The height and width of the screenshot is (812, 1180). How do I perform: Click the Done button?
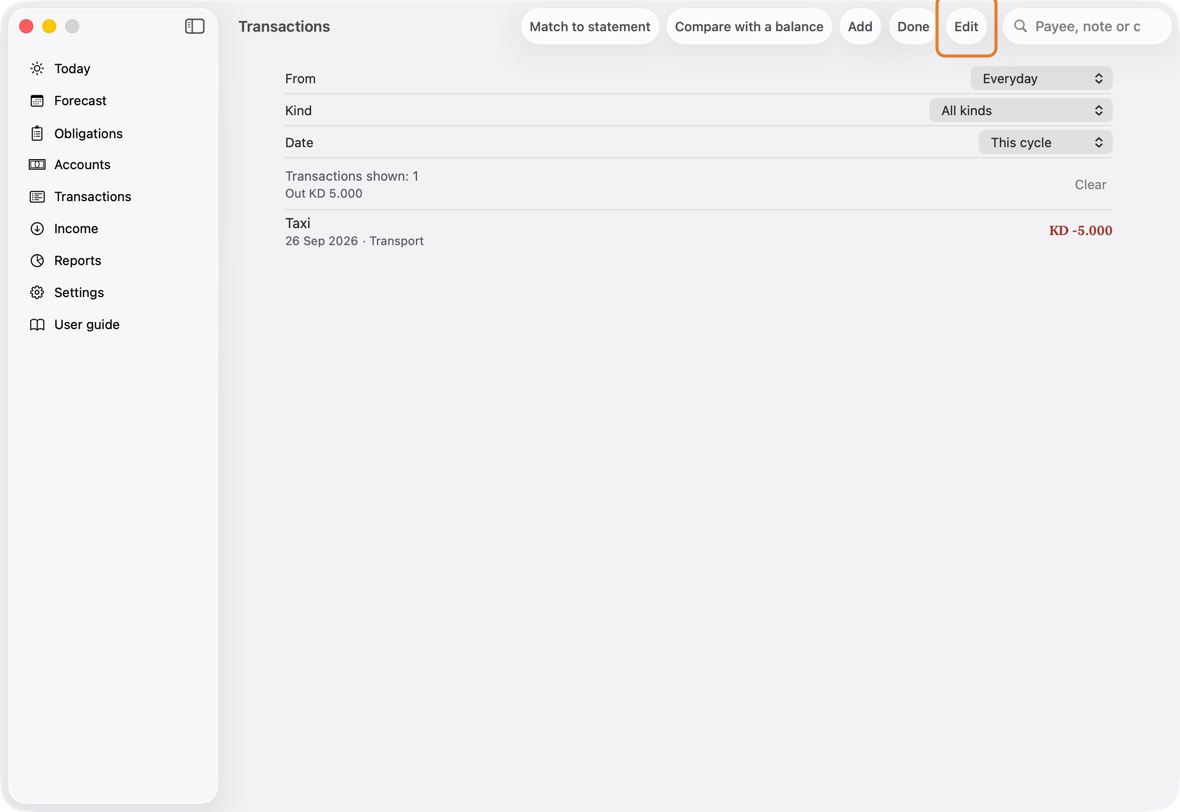coord(913,26)
